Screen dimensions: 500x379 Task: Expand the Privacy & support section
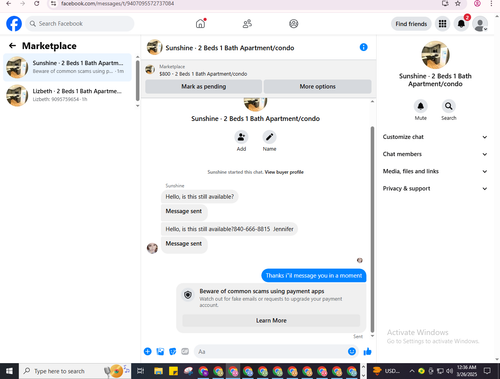point(435,189)
